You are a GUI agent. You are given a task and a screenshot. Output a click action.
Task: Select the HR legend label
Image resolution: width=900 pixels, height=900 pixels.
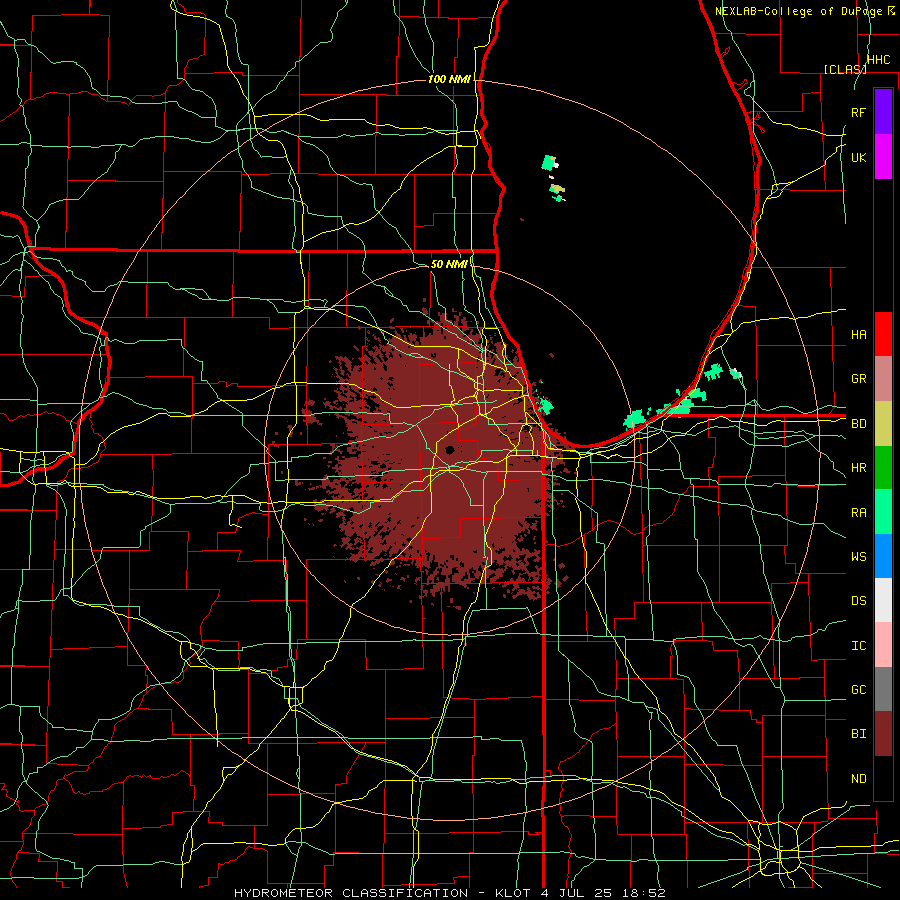[x=858, y=468]
